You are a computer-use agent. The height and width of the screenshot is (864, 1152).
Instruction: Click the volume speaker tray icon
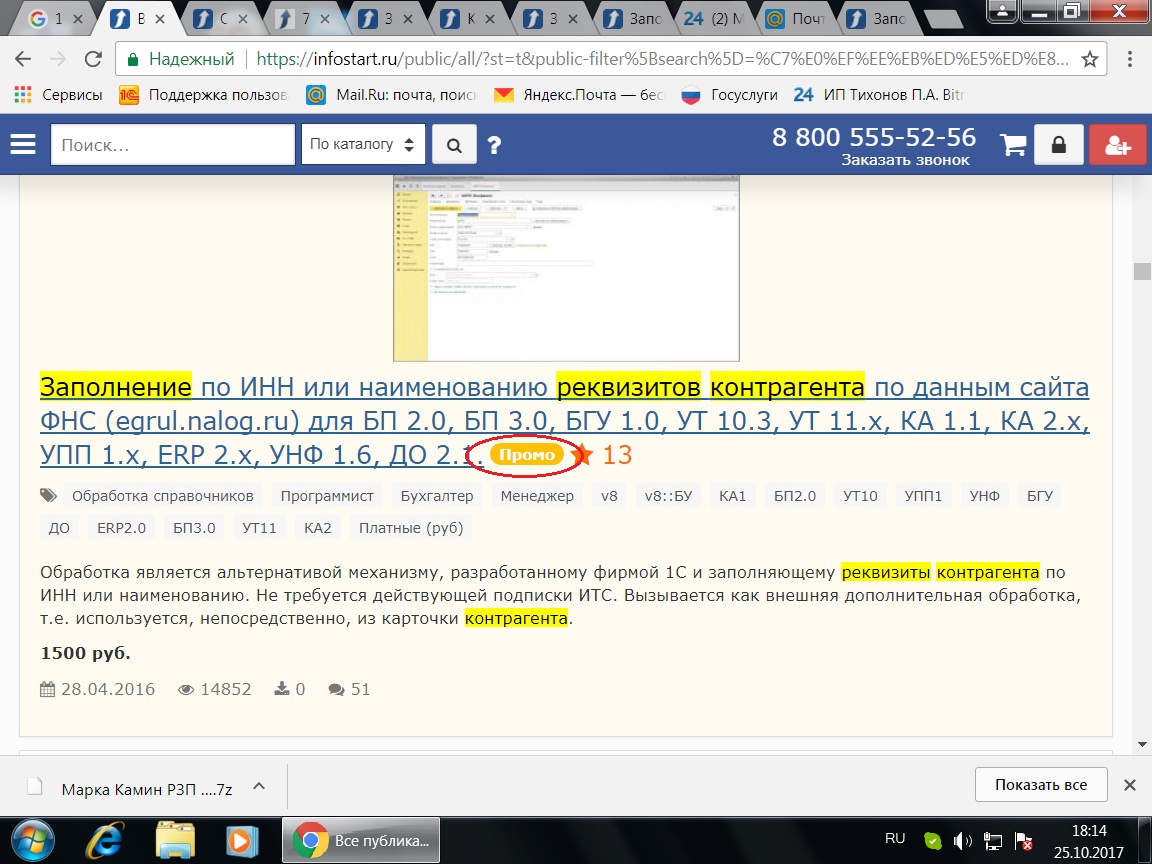(x=962, y=840)
